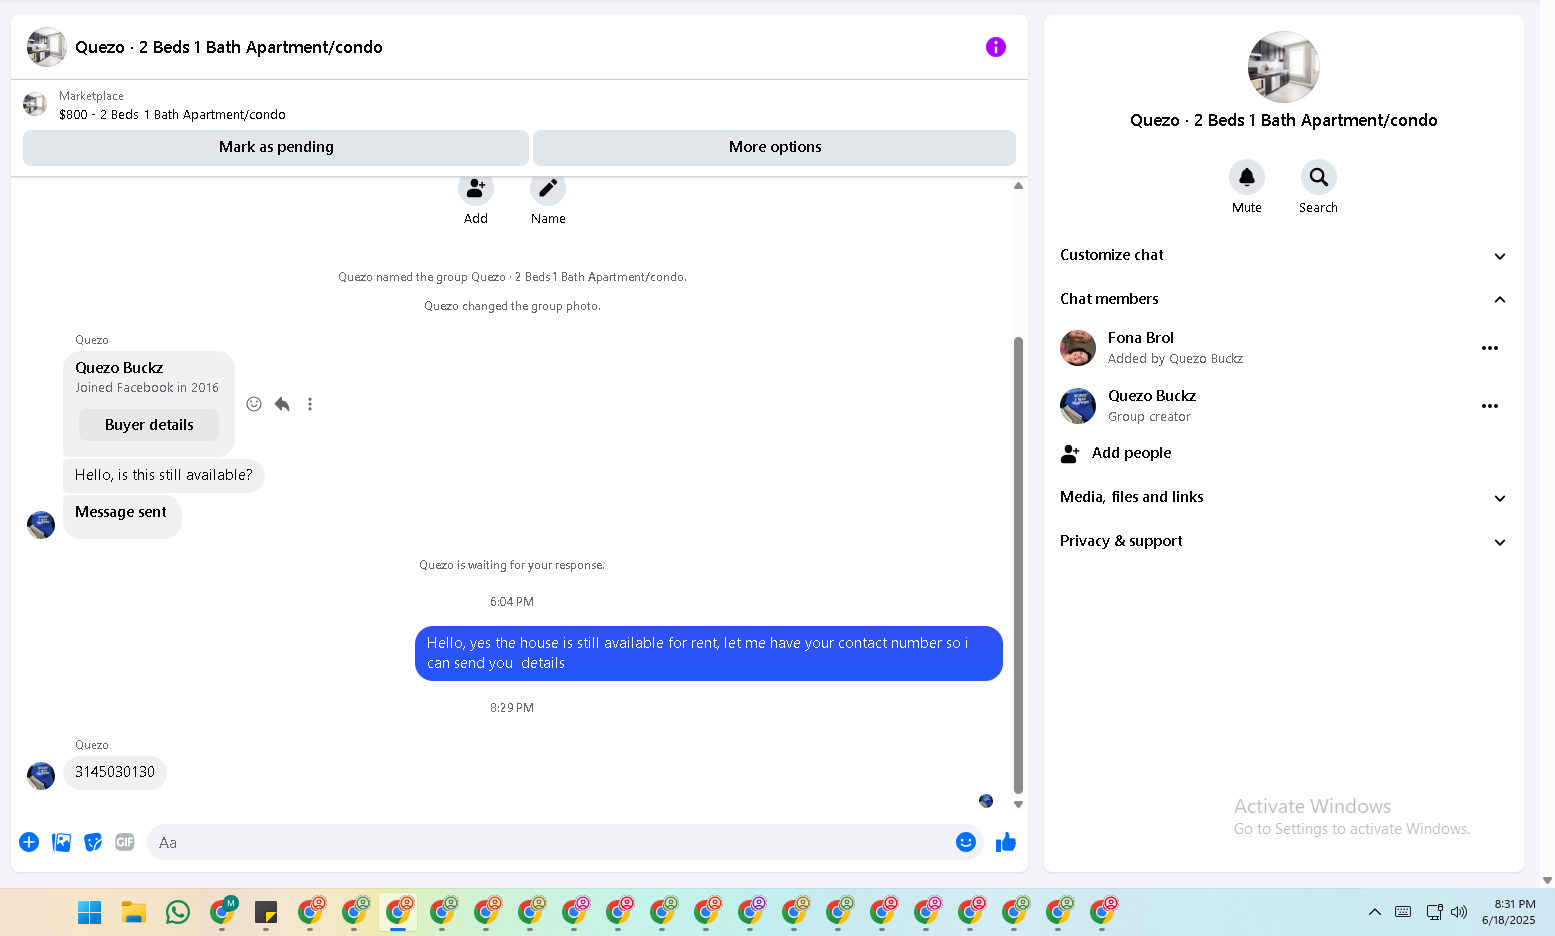Viewport: 1555px width, 936px height.
Task: Click the blue "house is still available" message
Action: pyautogui.click(x=709, y=653)
